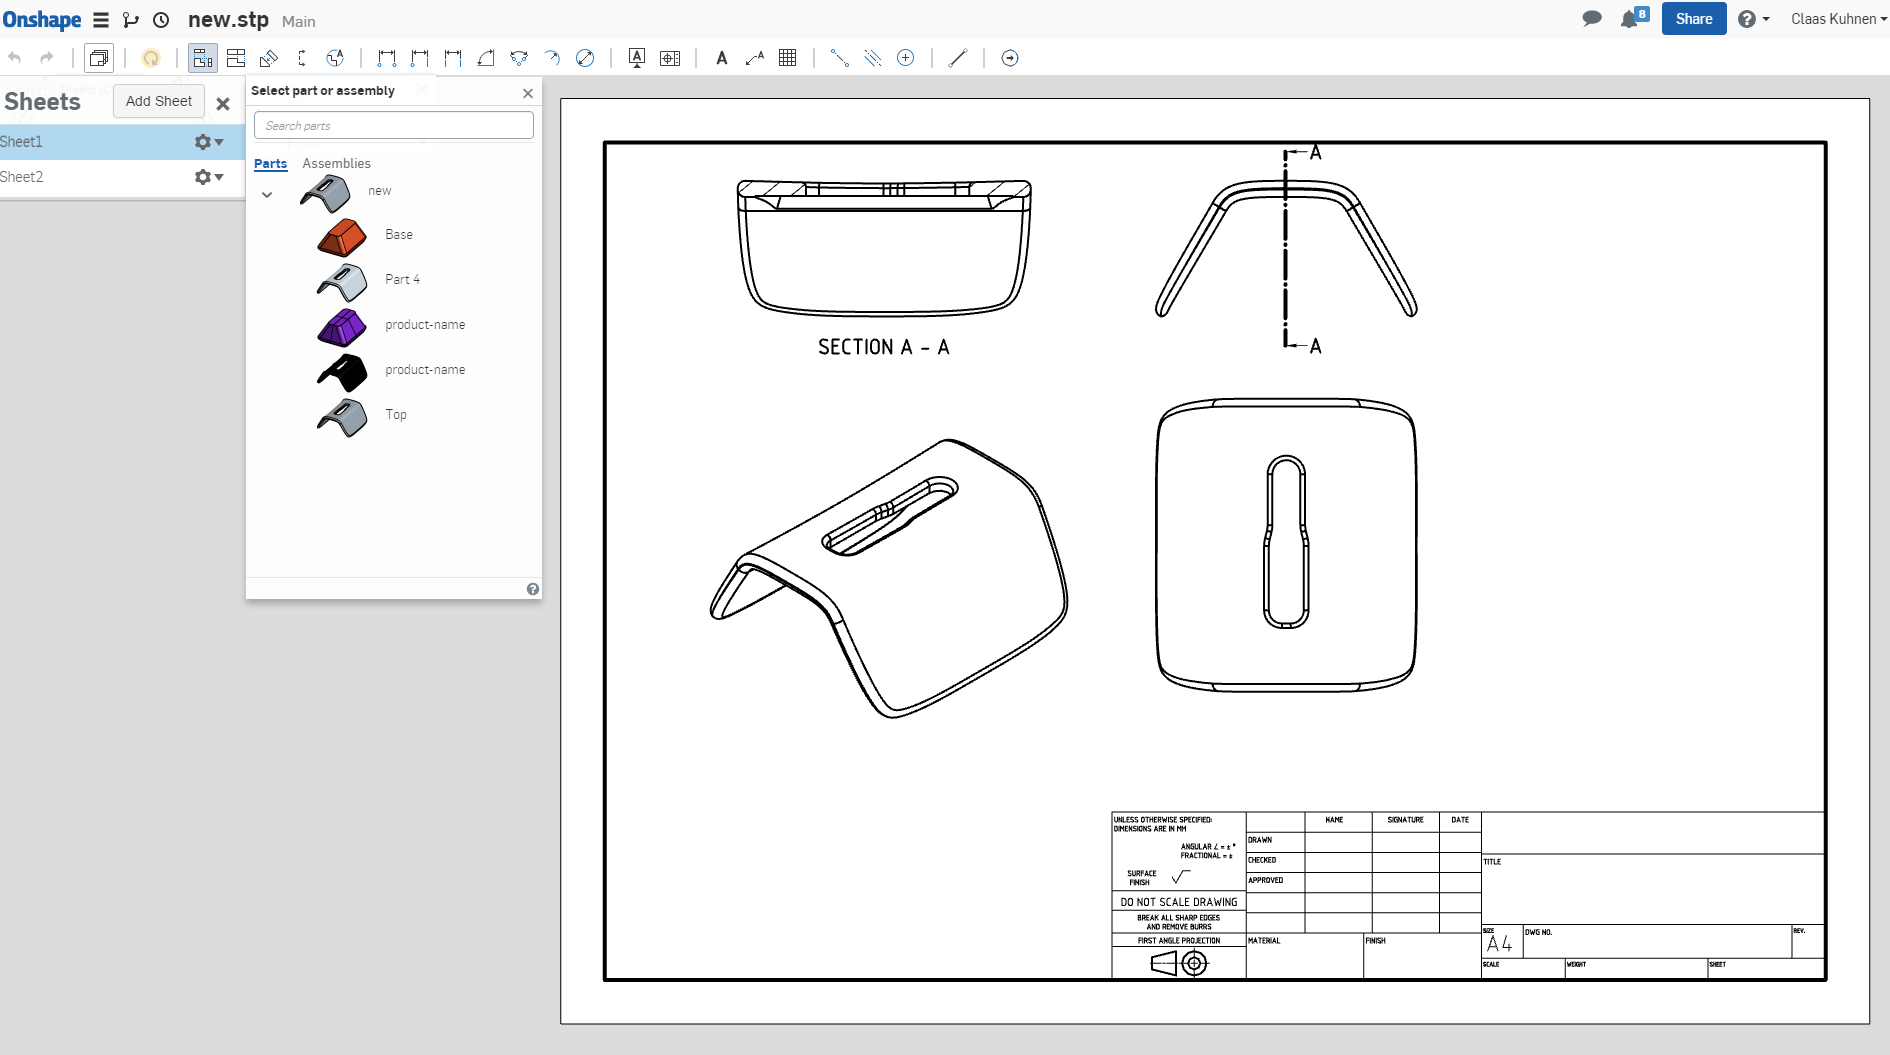Click the isometric view of the part
Image resolution: width=1890 pixels, height=1055 pixels.
[x=889, y=578]
